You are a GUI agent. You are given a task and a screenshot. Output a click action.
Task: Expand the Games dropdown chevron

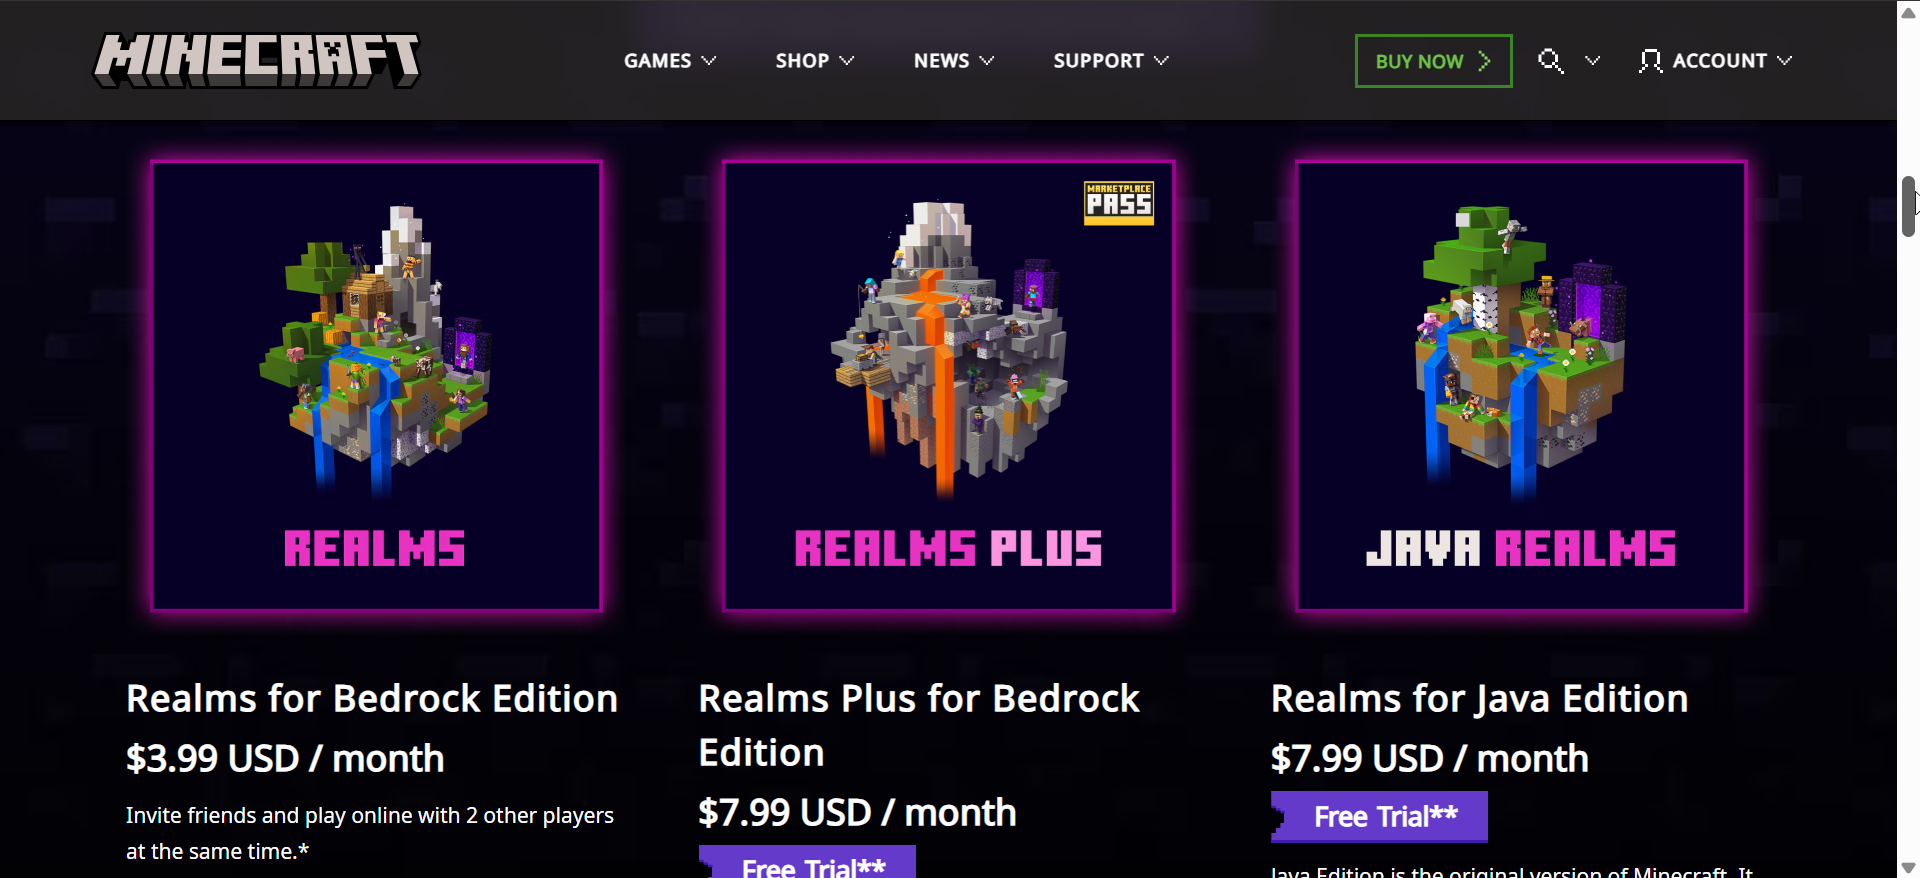pyautogui.click(x=709, y=61)
